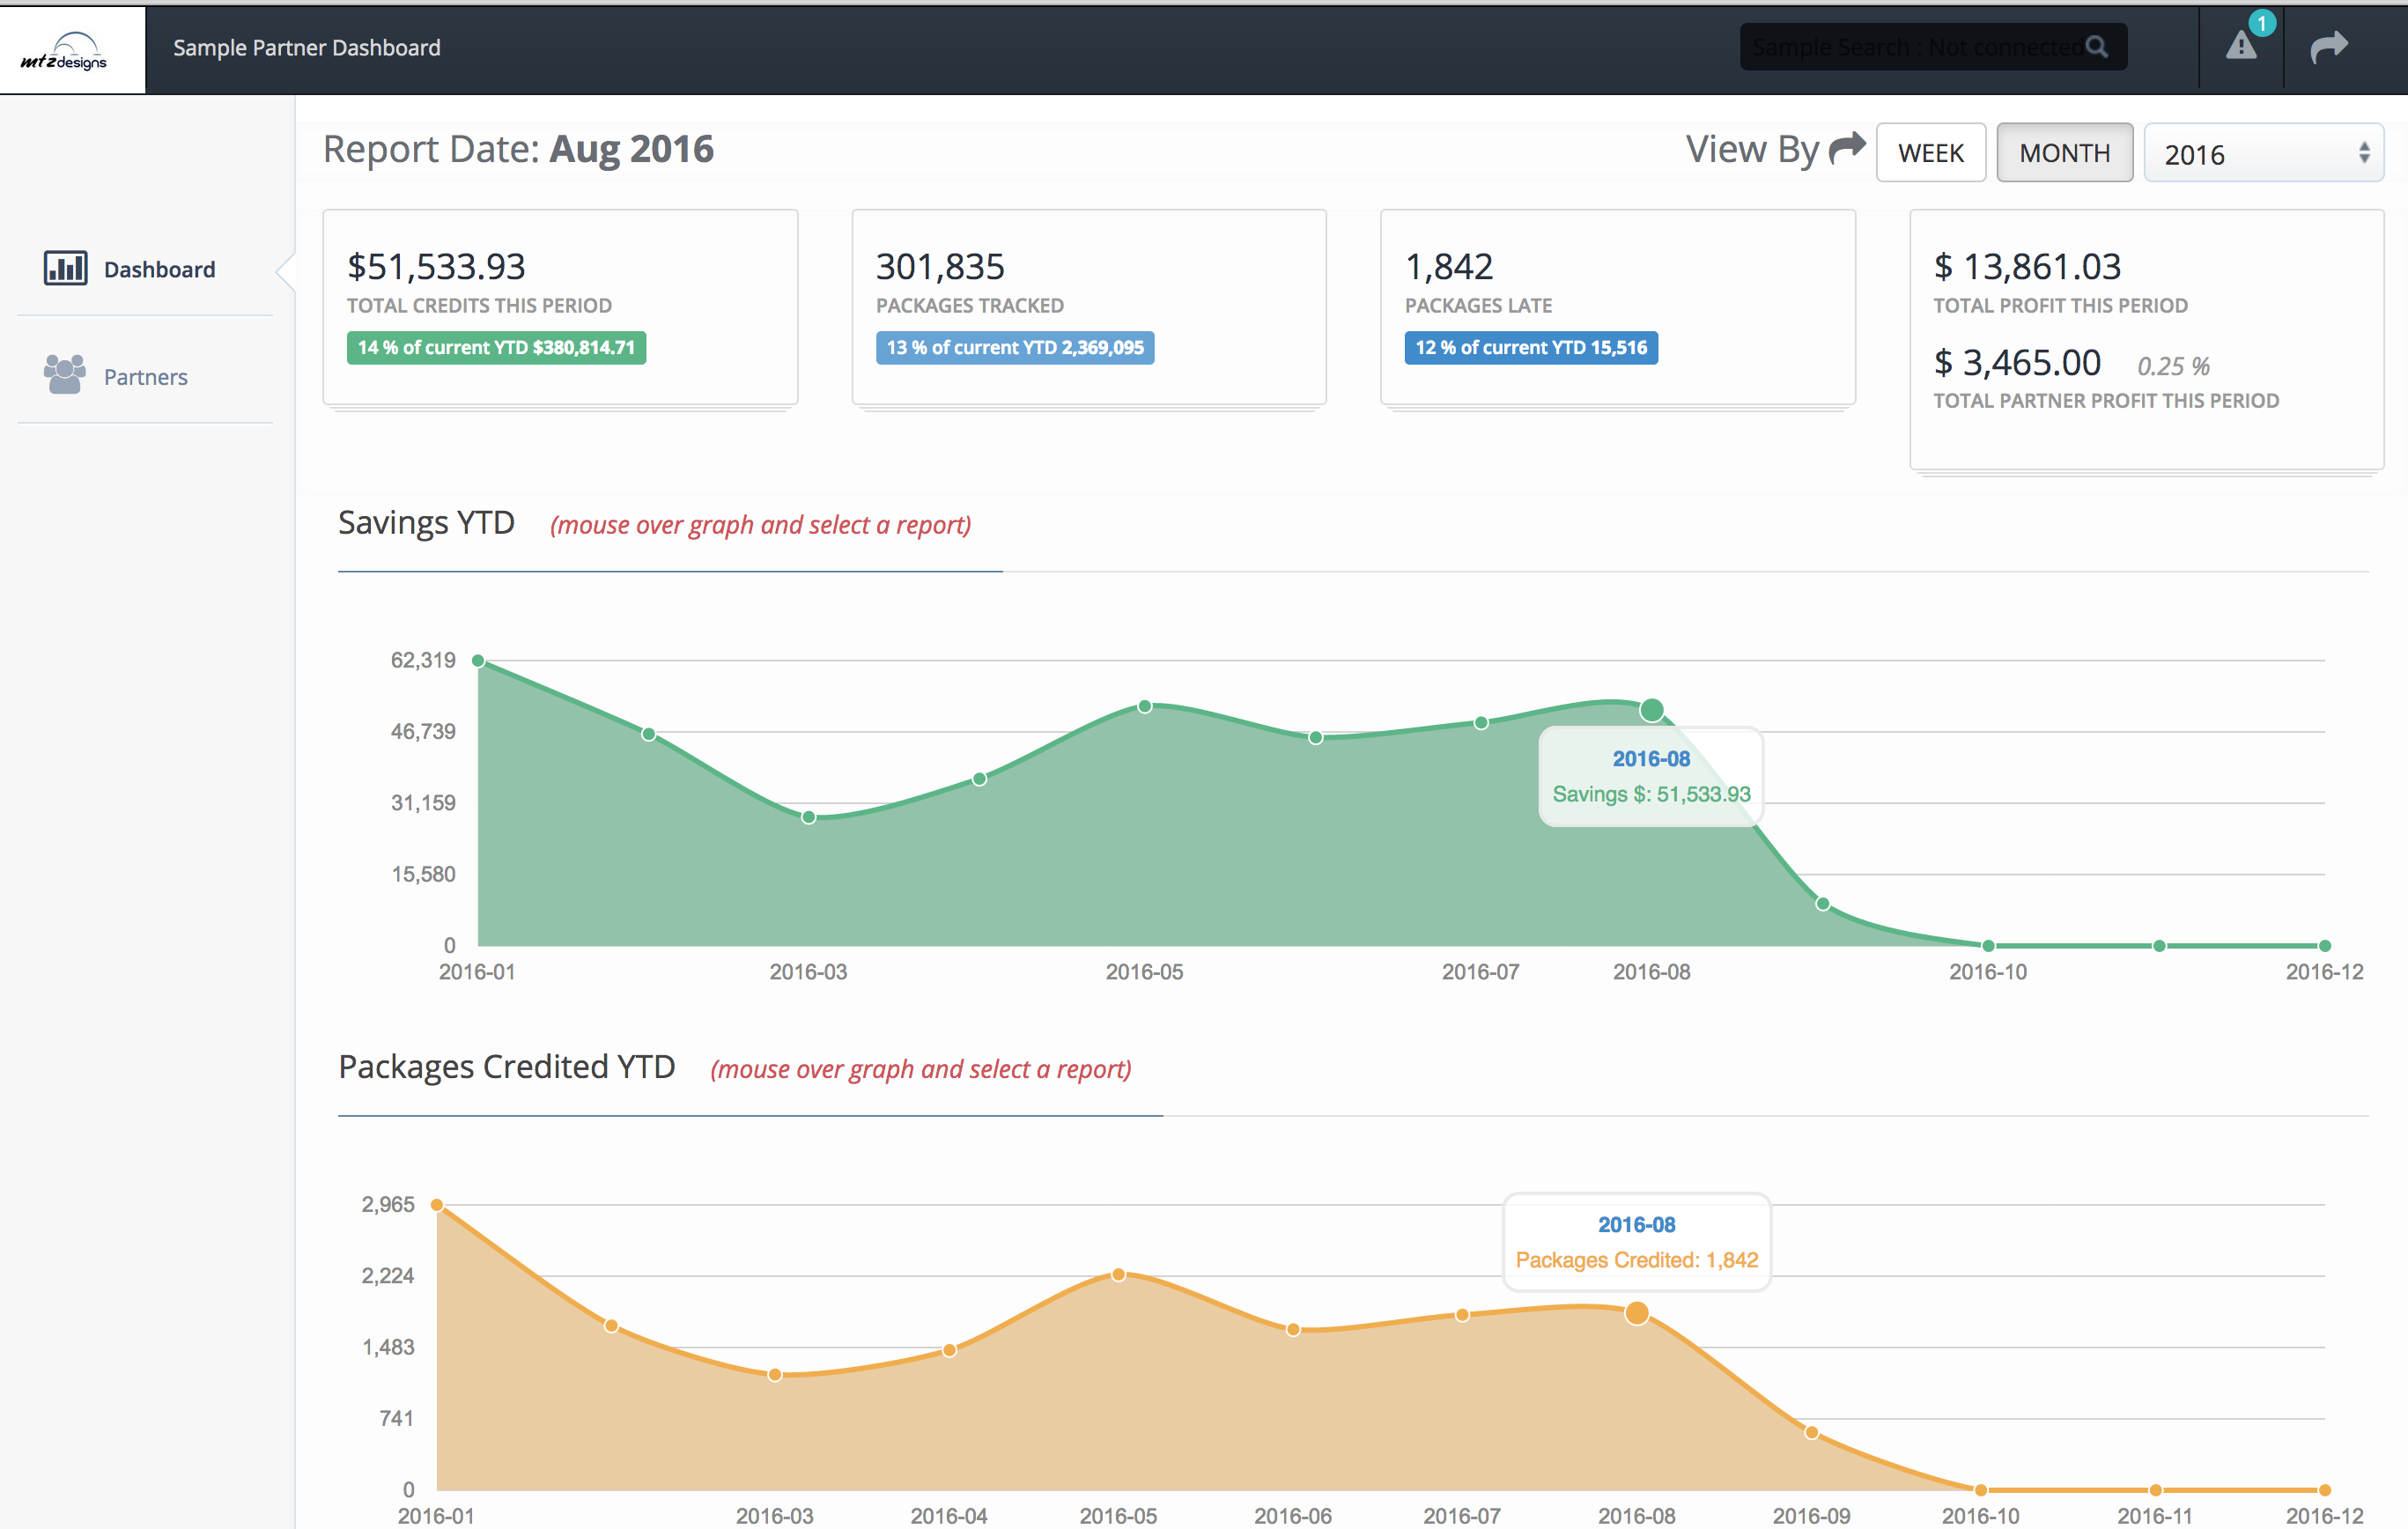Switch view to WEEK
Image resolution: width=2408 pixels, height=1529 pixels.
click(x=1930, y=153)
